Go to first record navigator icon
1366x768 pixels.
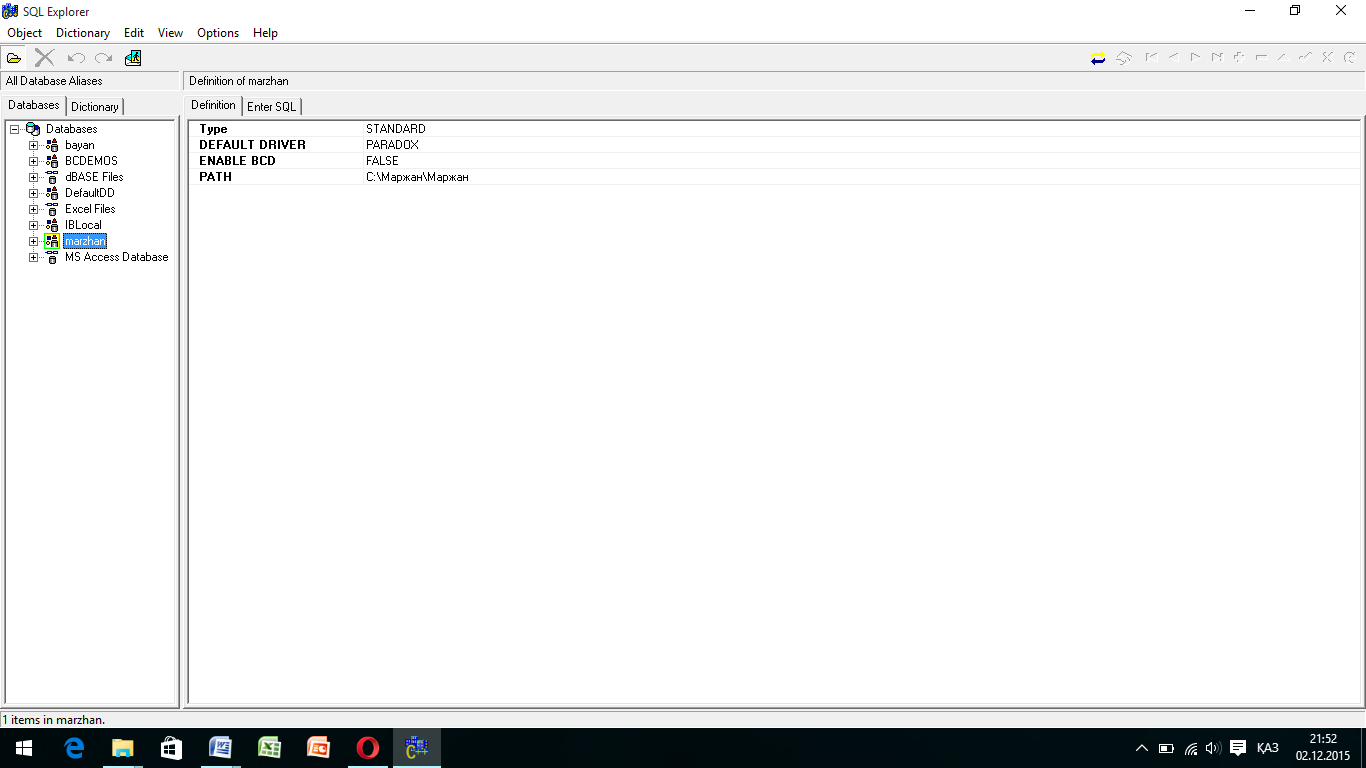(x=1152, y=58)
